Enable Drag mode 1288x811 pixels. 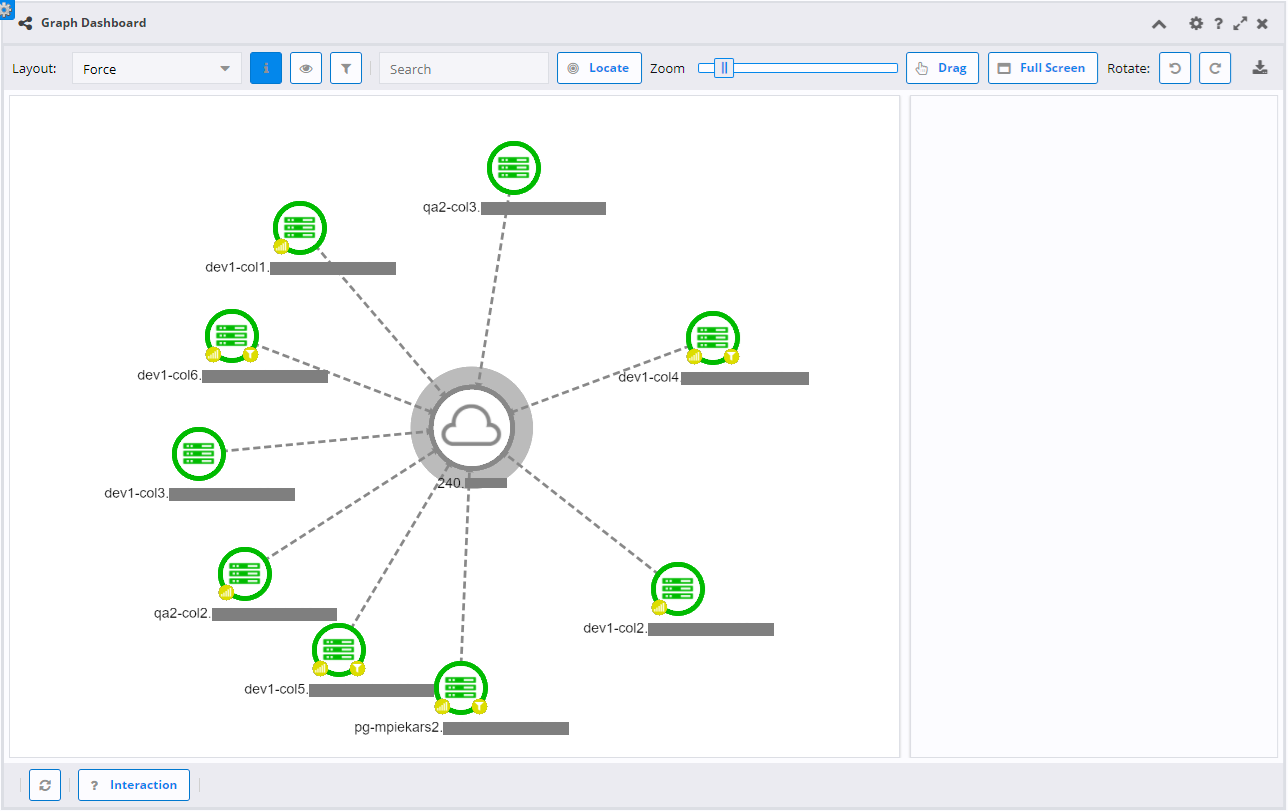click(x=941, y=67)
